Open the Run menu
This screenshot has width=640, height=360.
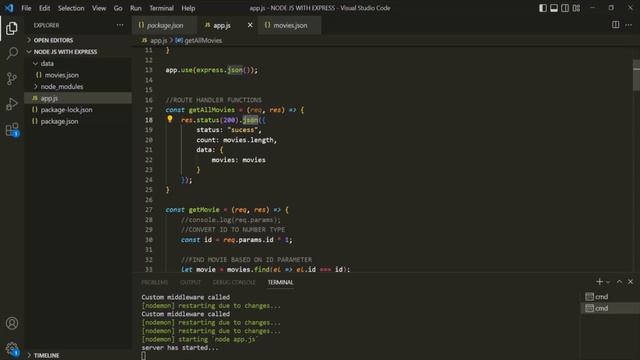click(x=136, y=8)
